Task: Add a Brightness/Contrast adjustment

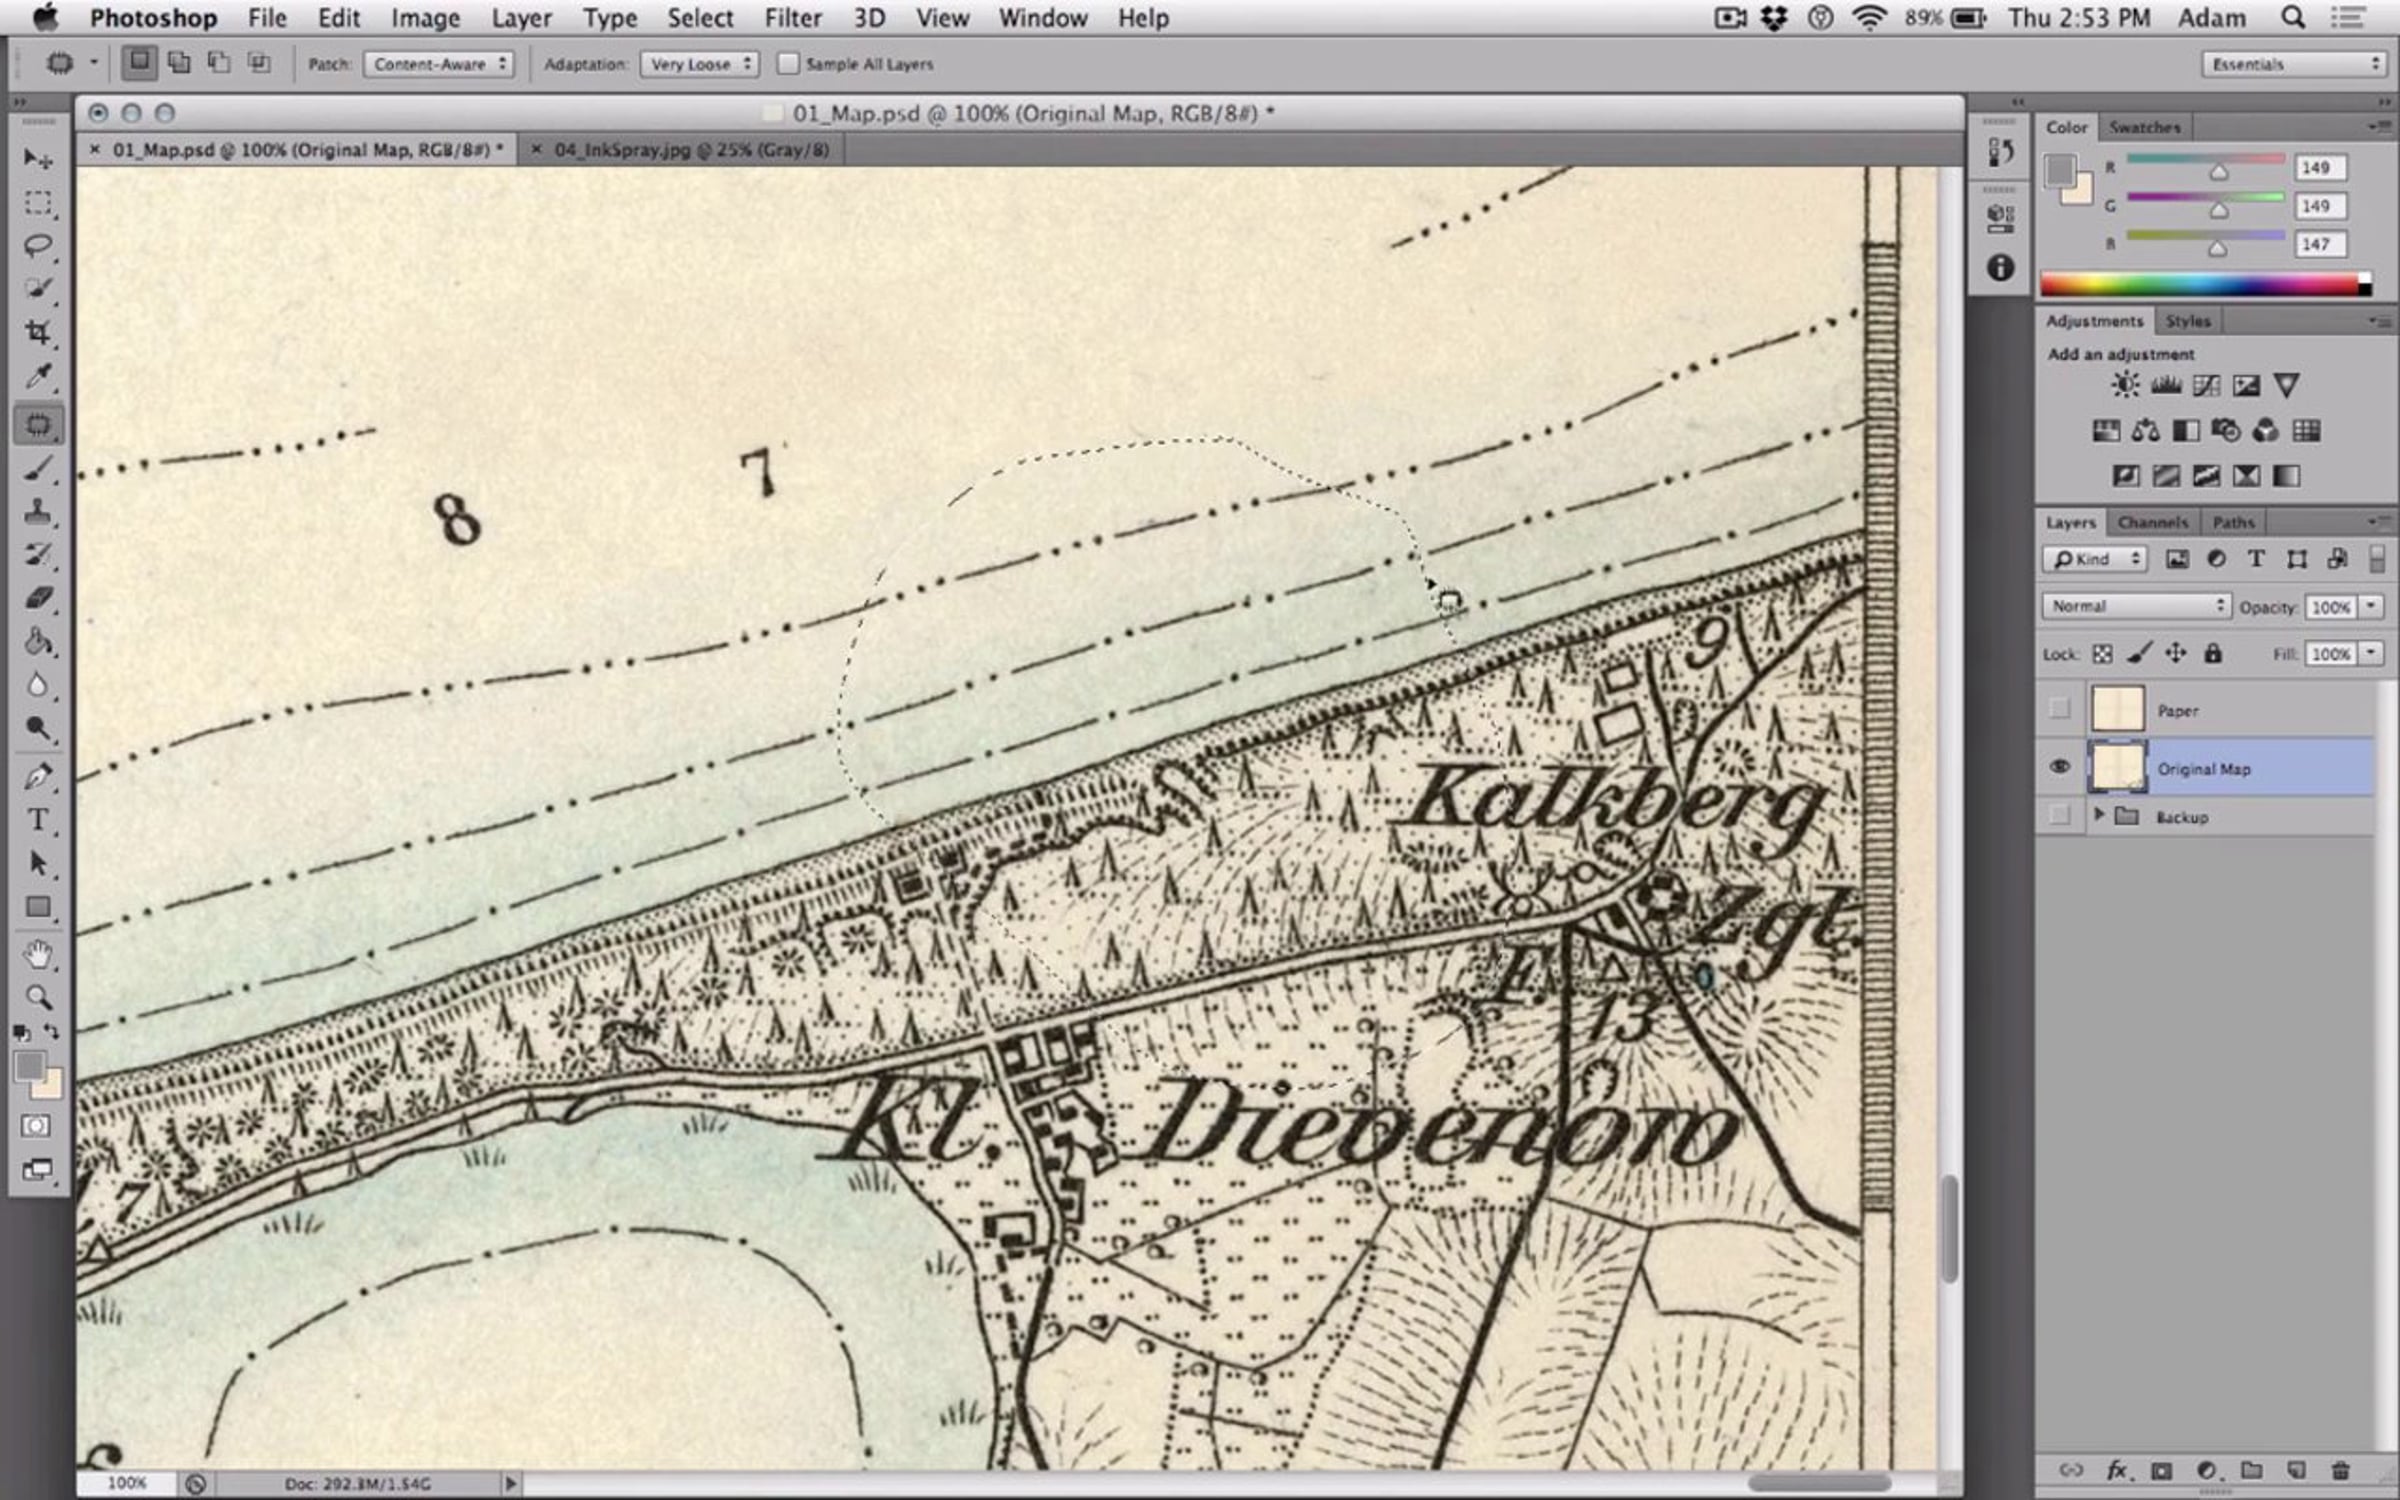Action: (2125, 385)
